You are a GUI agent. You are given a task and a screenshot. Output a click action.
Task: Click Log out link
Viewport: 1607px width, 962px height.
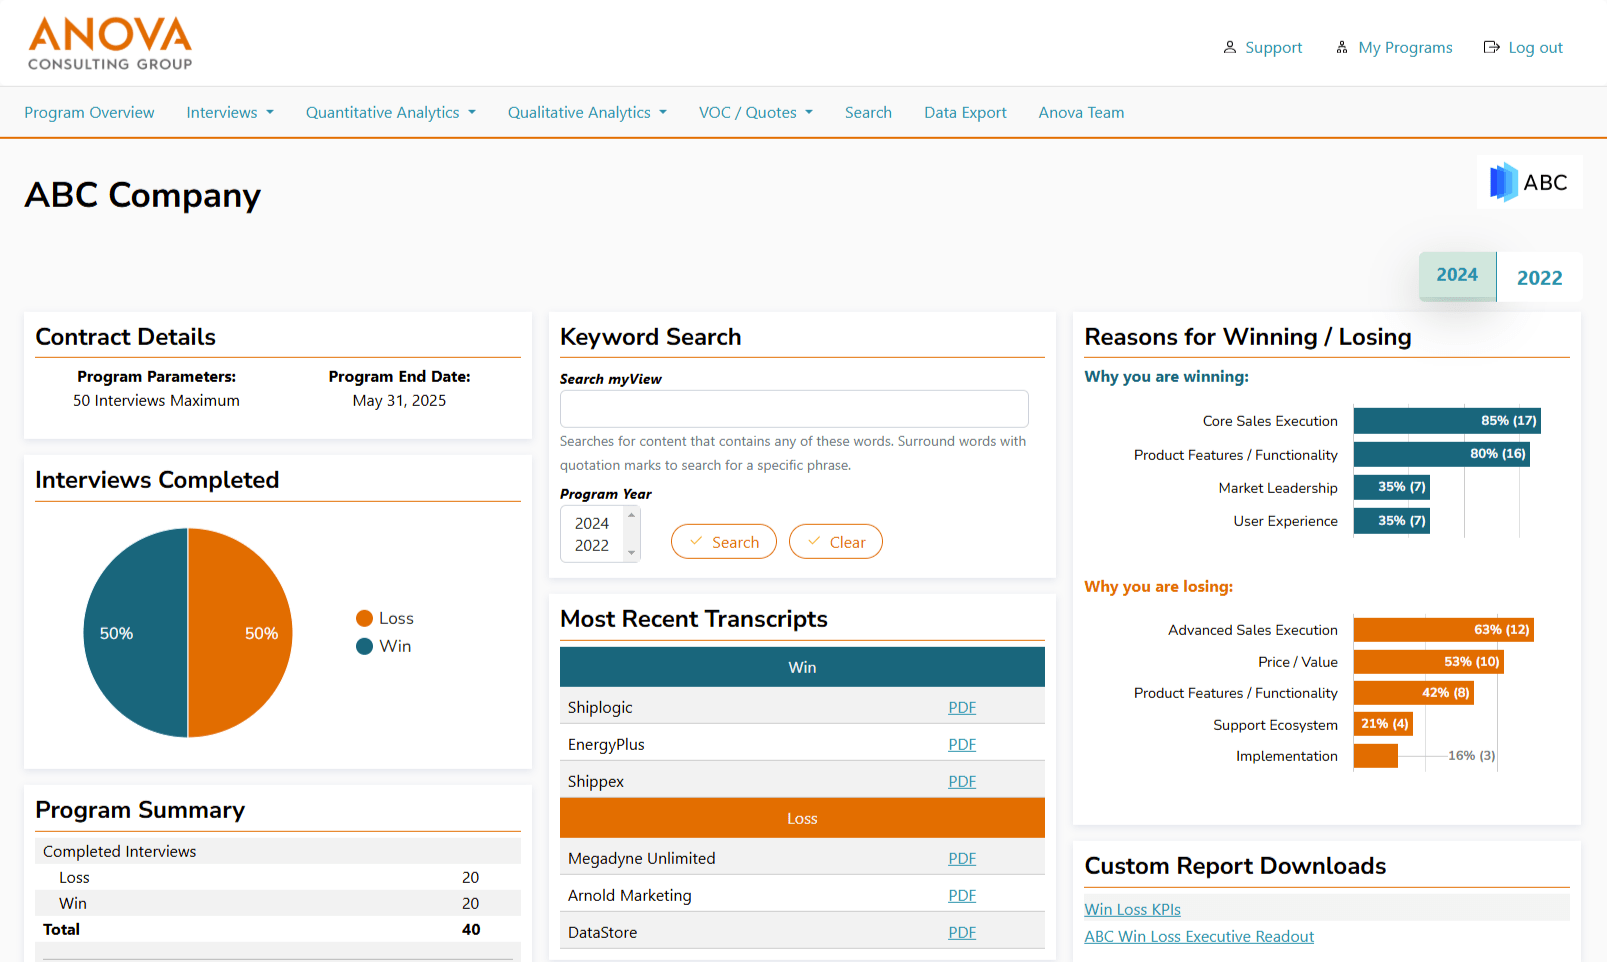coord(1535,47)
